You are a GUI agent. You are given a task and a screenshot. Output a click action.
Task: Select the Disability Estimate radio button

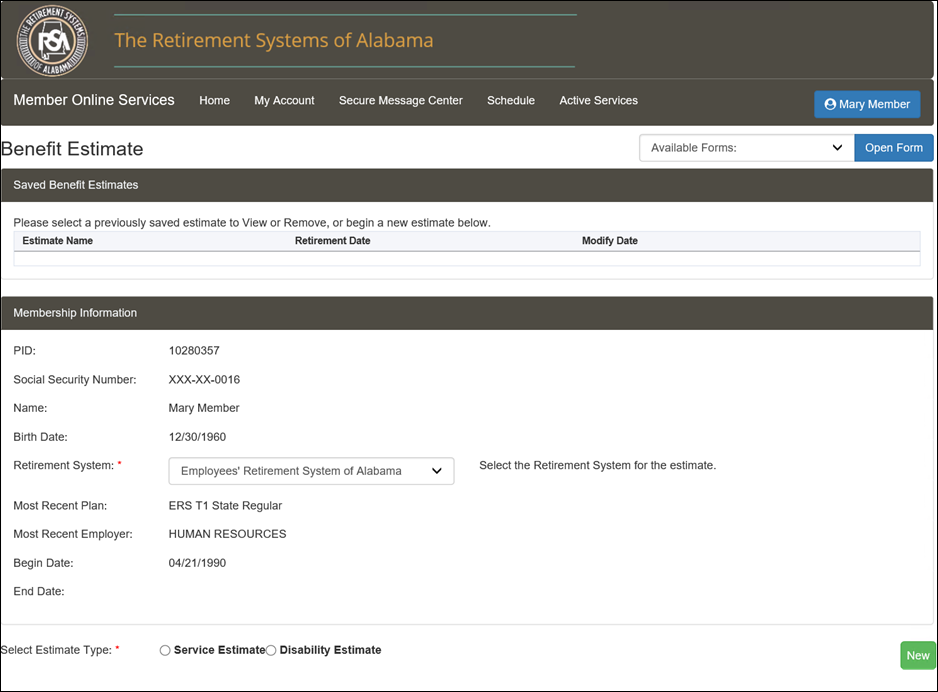pyautogui.click(x=271, y=650)
